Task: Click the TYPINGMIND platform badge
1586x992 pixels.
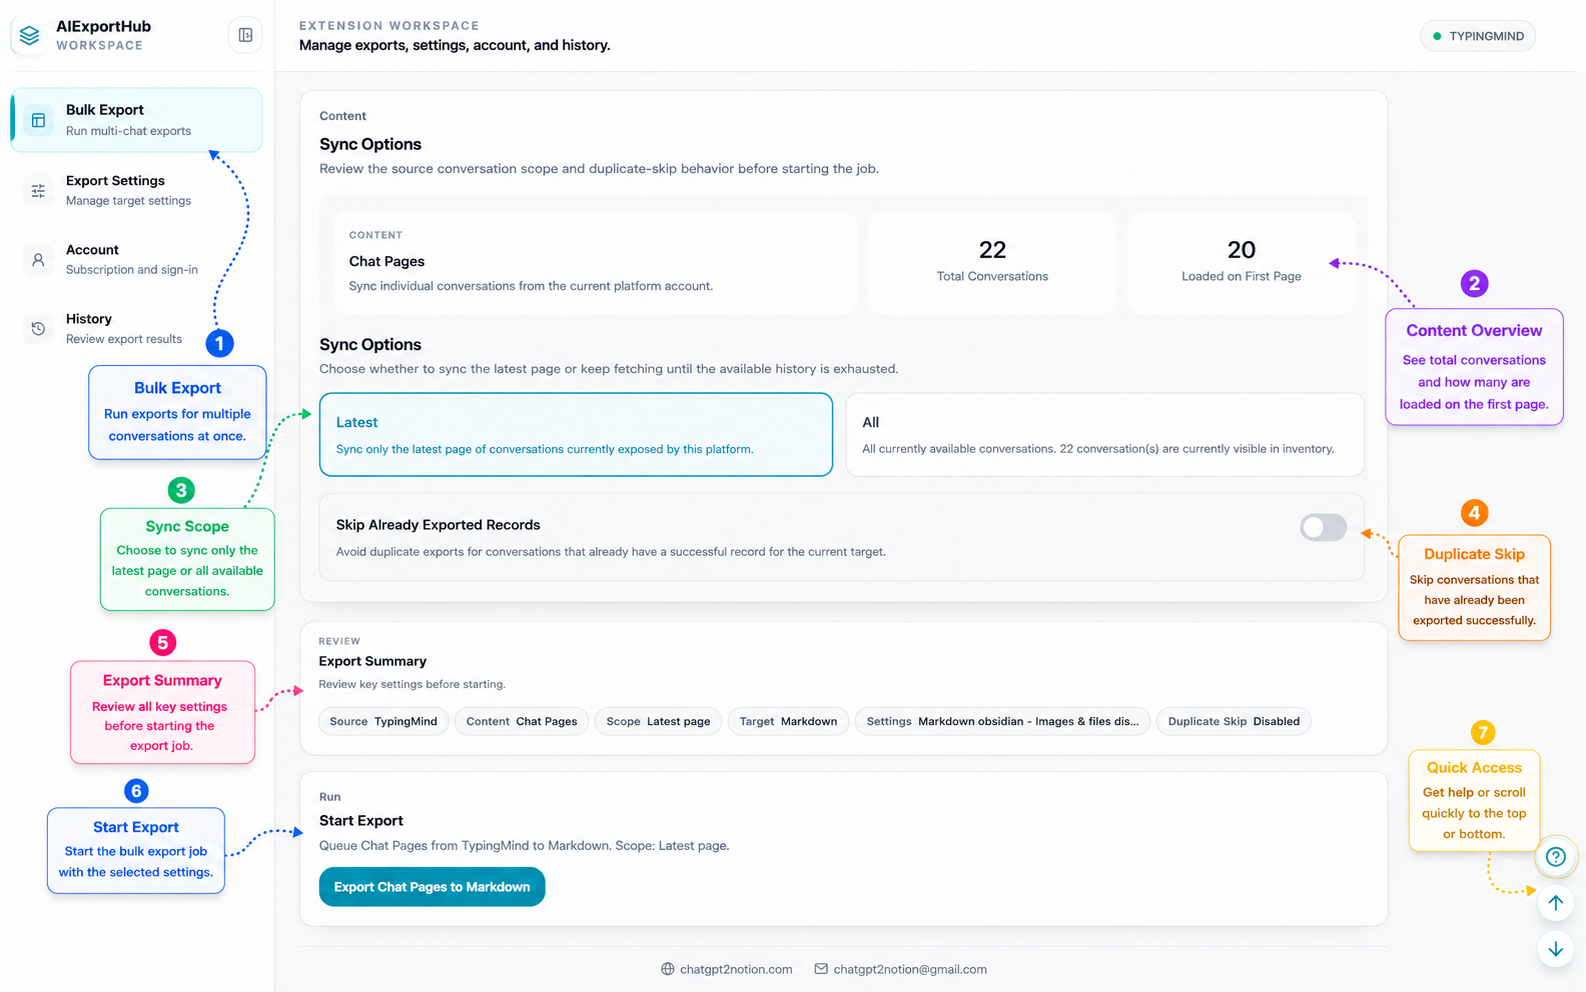Action: point(1478,36)
